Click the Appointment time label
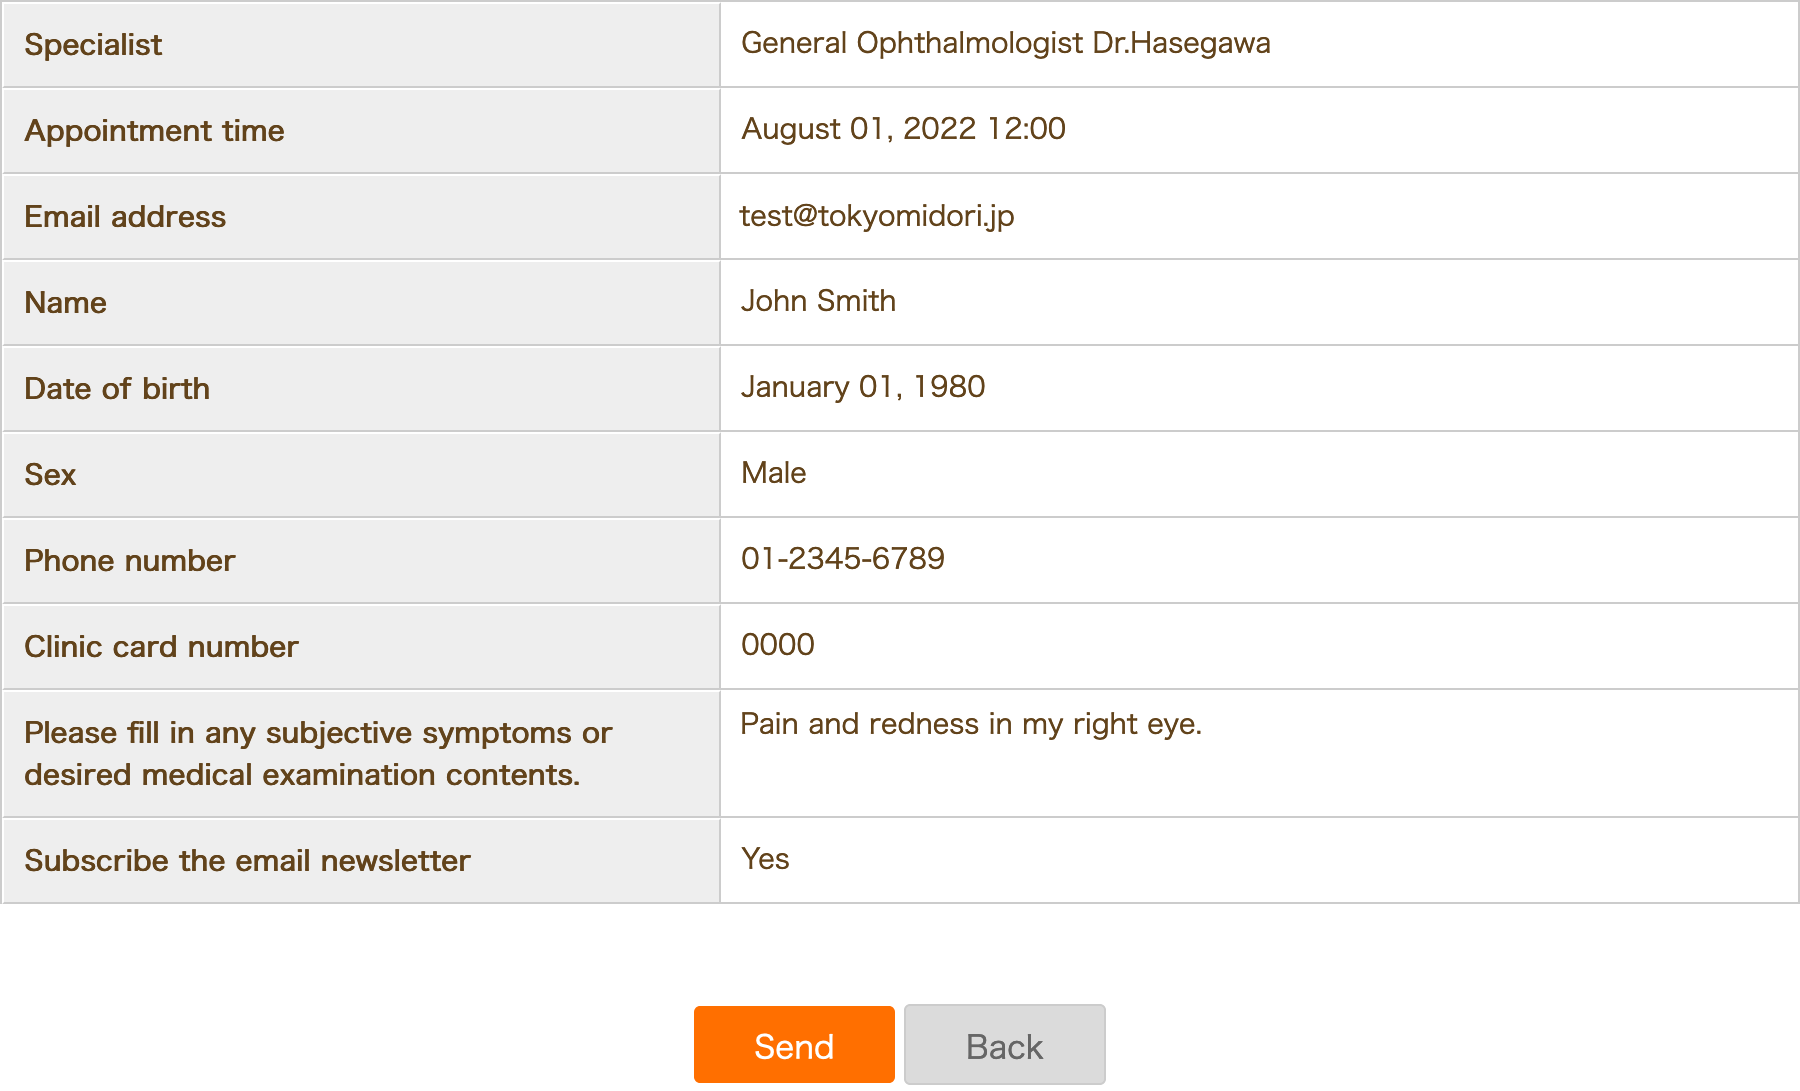Screen dimensions: 1800x1091 (x=155, y=131)
